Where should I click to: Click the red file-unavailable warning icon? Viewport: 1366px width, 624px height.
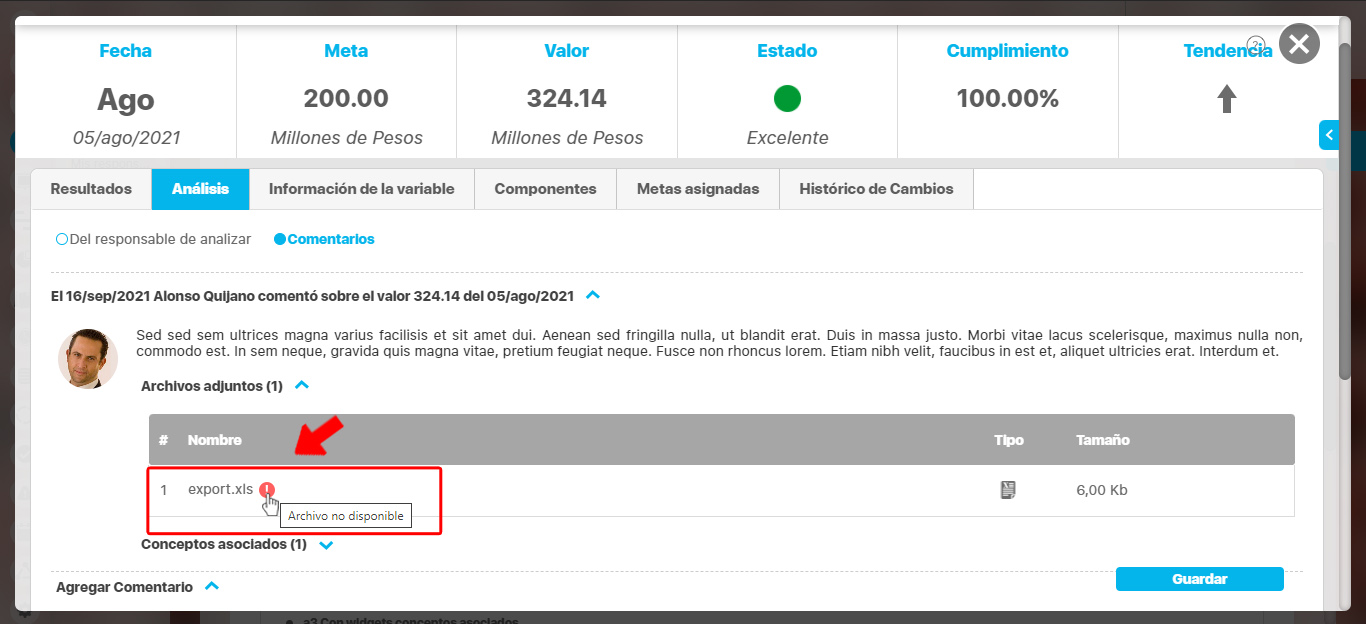coord(267,490)
